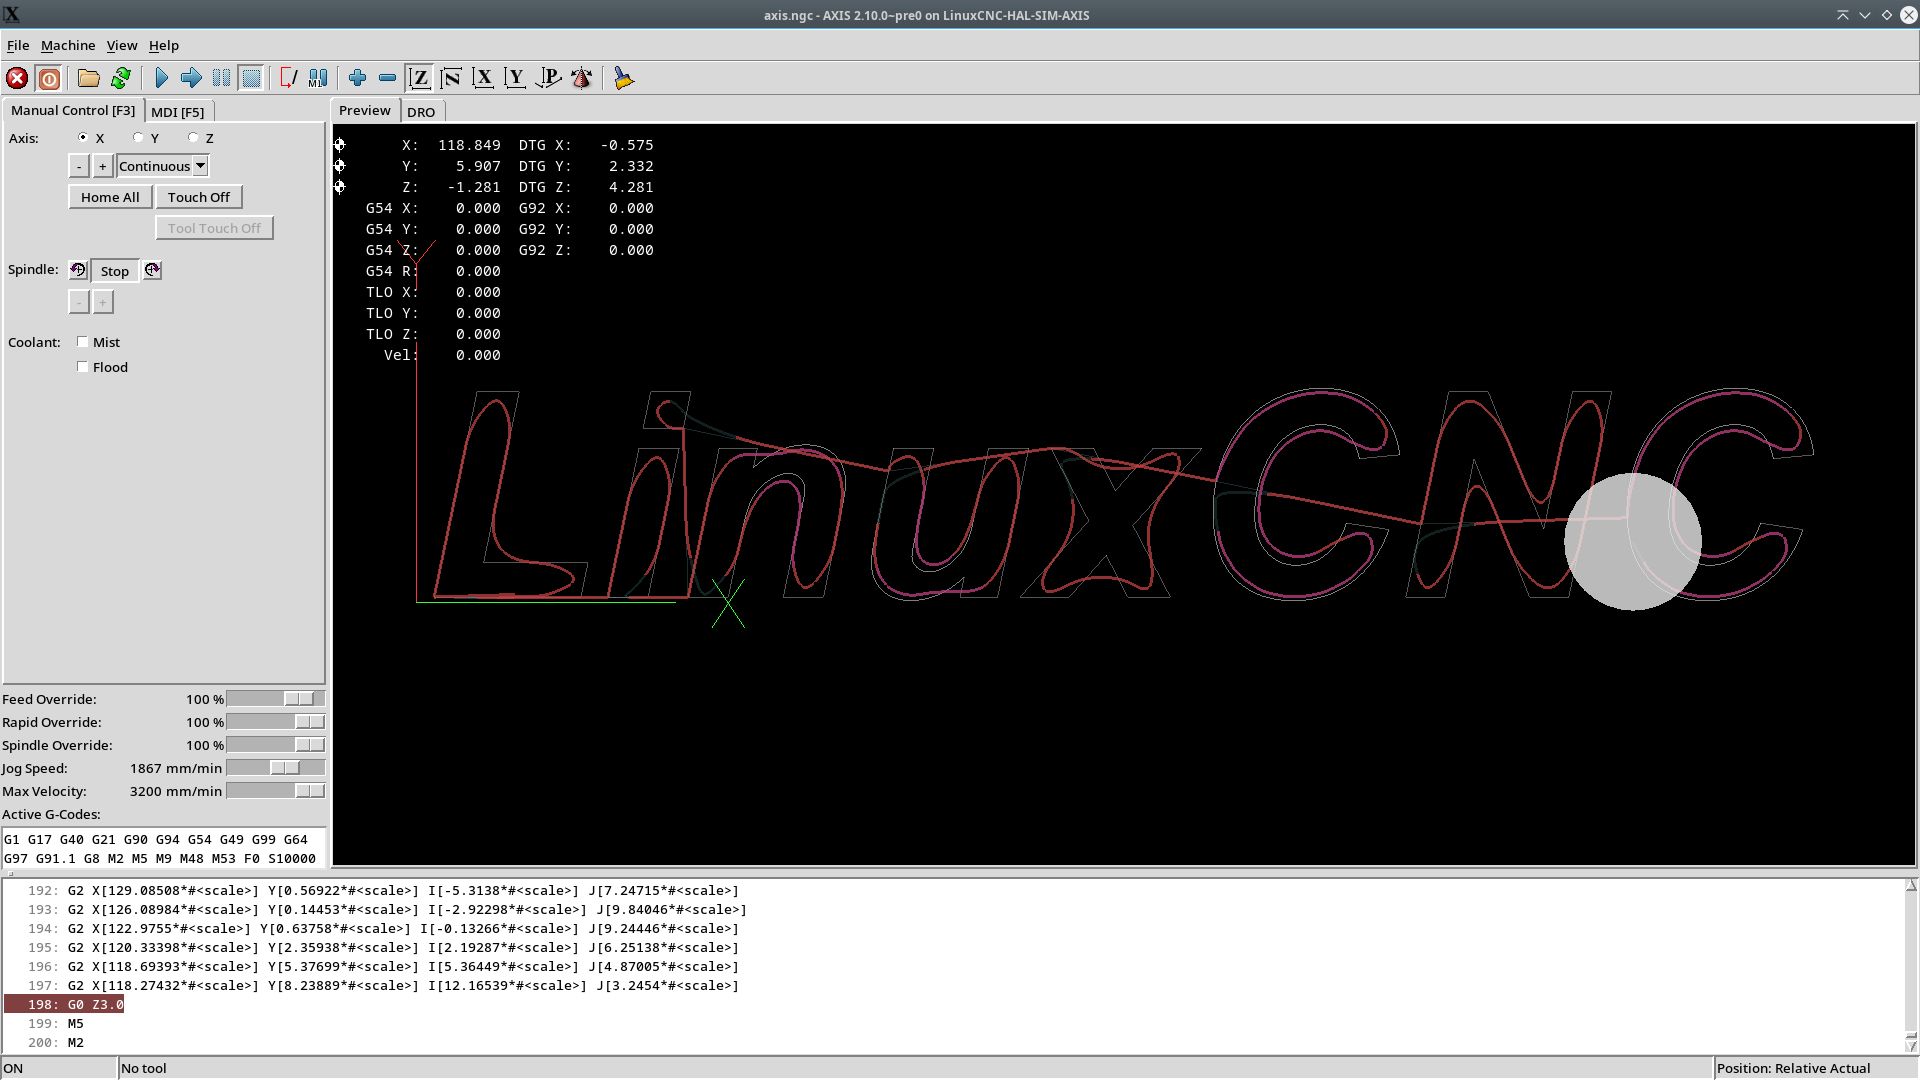Toggle skip lines with block delete icon
1920x1080 pixels.
[x=288, y=78]
